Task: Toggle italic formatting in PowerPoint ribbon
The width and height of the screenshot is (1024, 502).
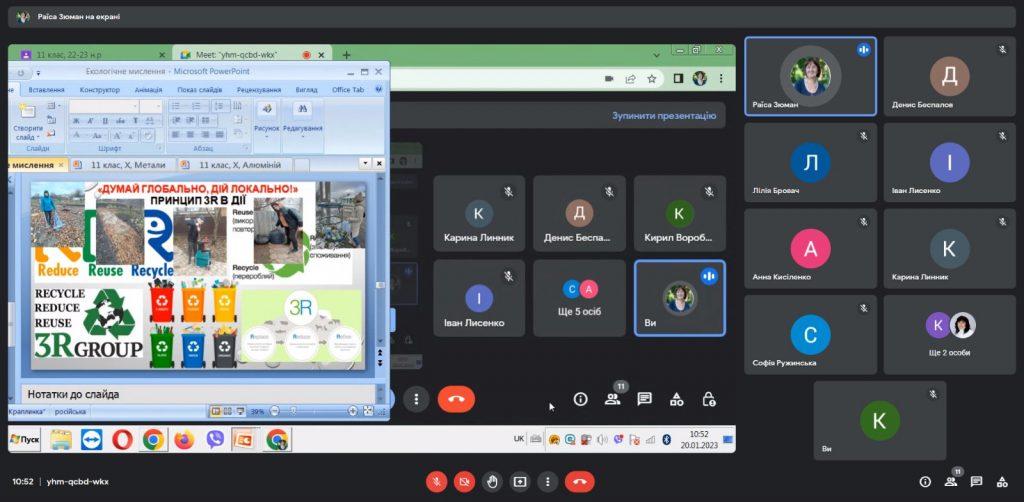Action: (x=91, y=121)
